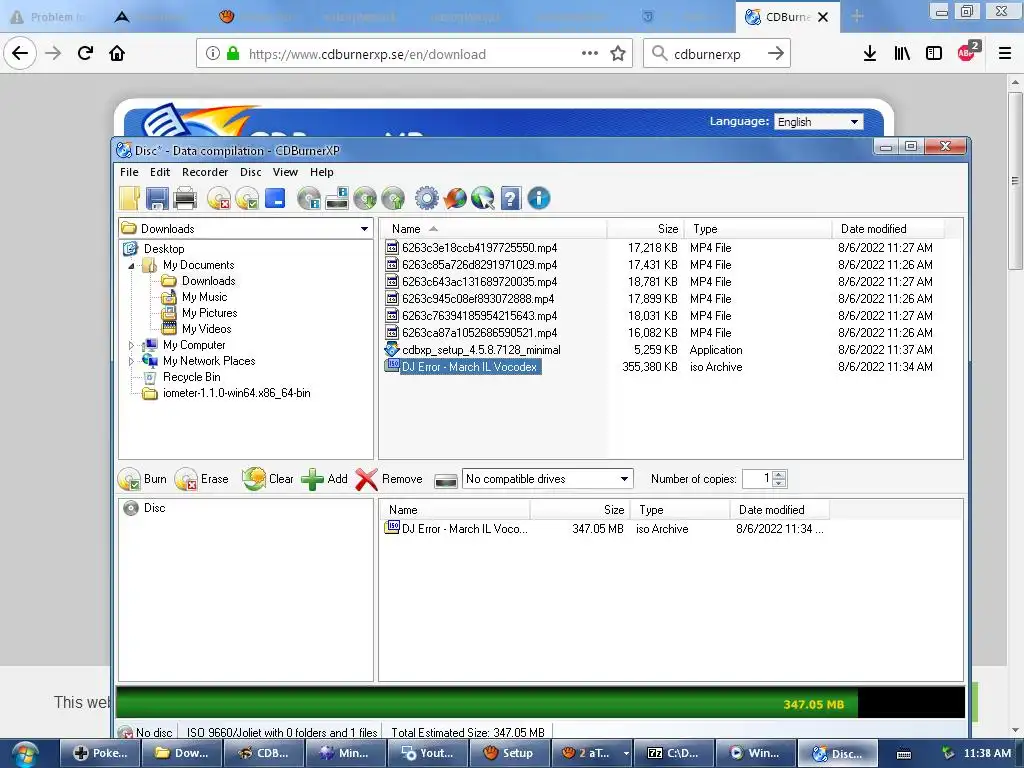Open the question mark help icon

[x=511, y=198]
